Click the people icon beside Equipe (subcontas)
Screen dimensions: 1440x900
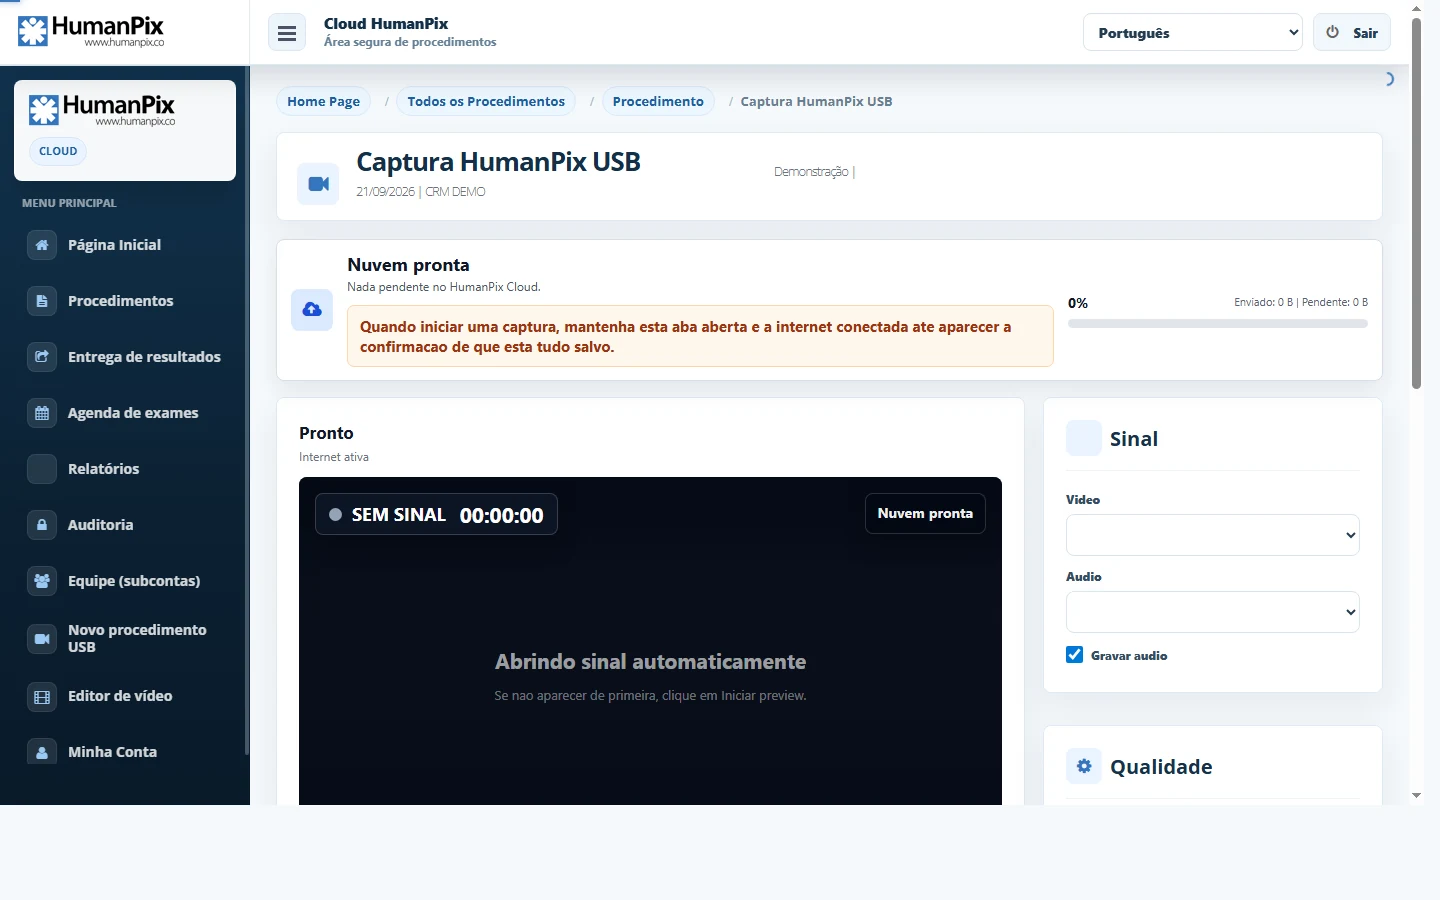click(42, 581)
